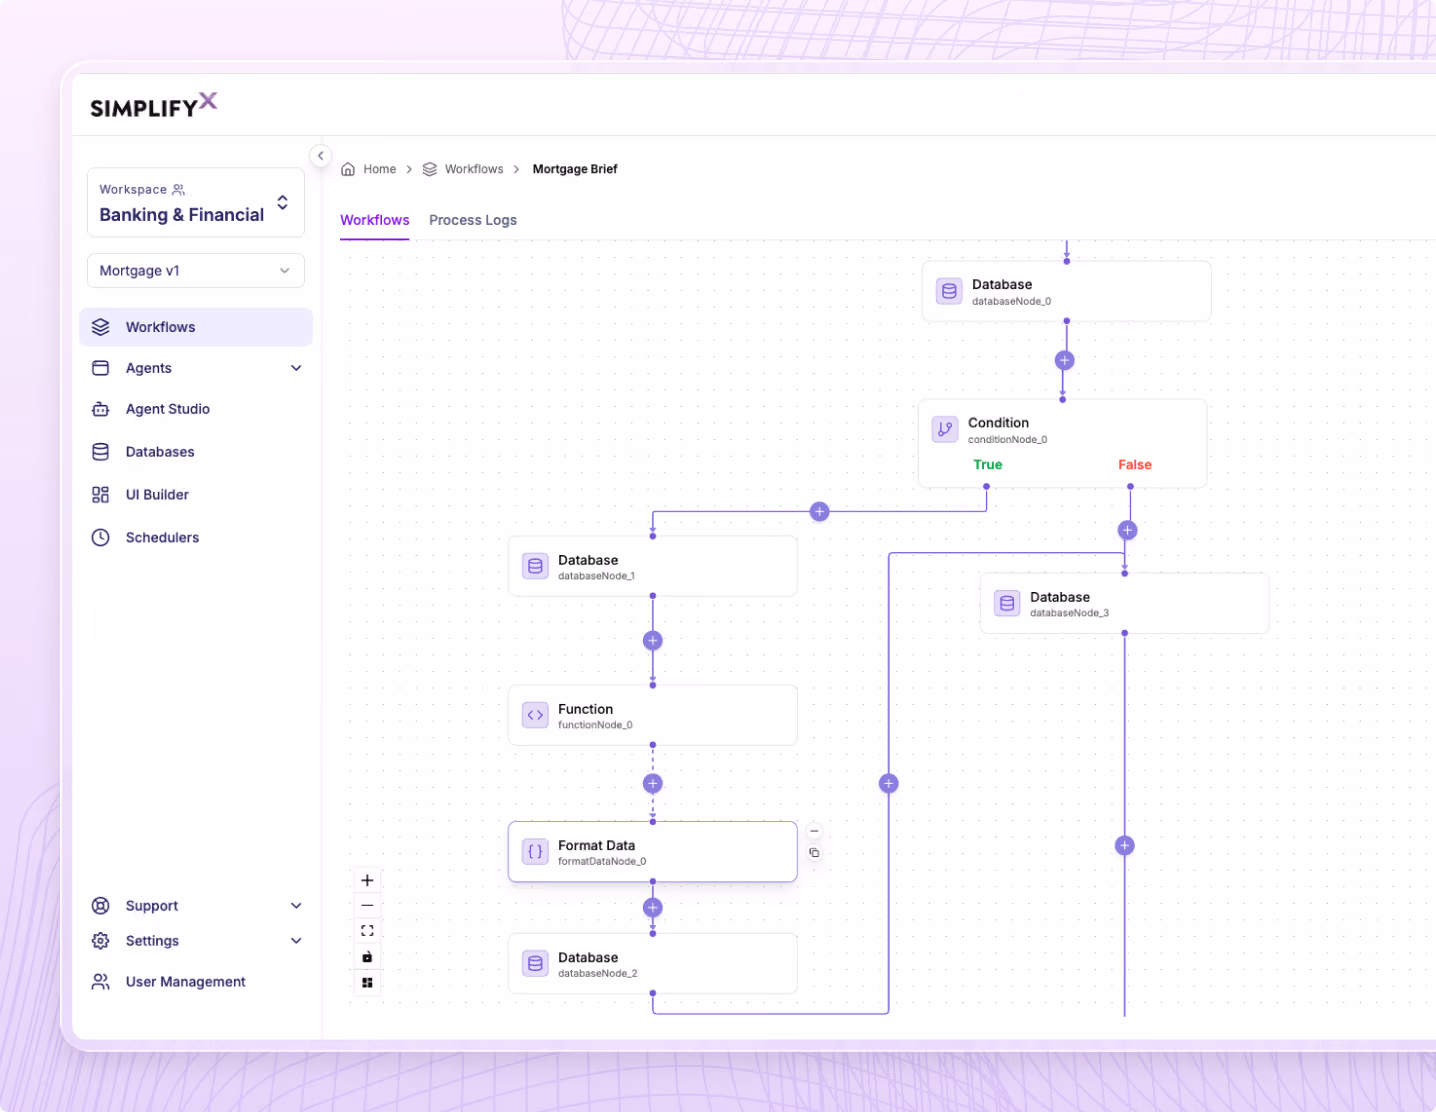This screenshot has width=1436, height=1112.
Task: Click the Workflows sidebar icon
Action: point(100,327)
